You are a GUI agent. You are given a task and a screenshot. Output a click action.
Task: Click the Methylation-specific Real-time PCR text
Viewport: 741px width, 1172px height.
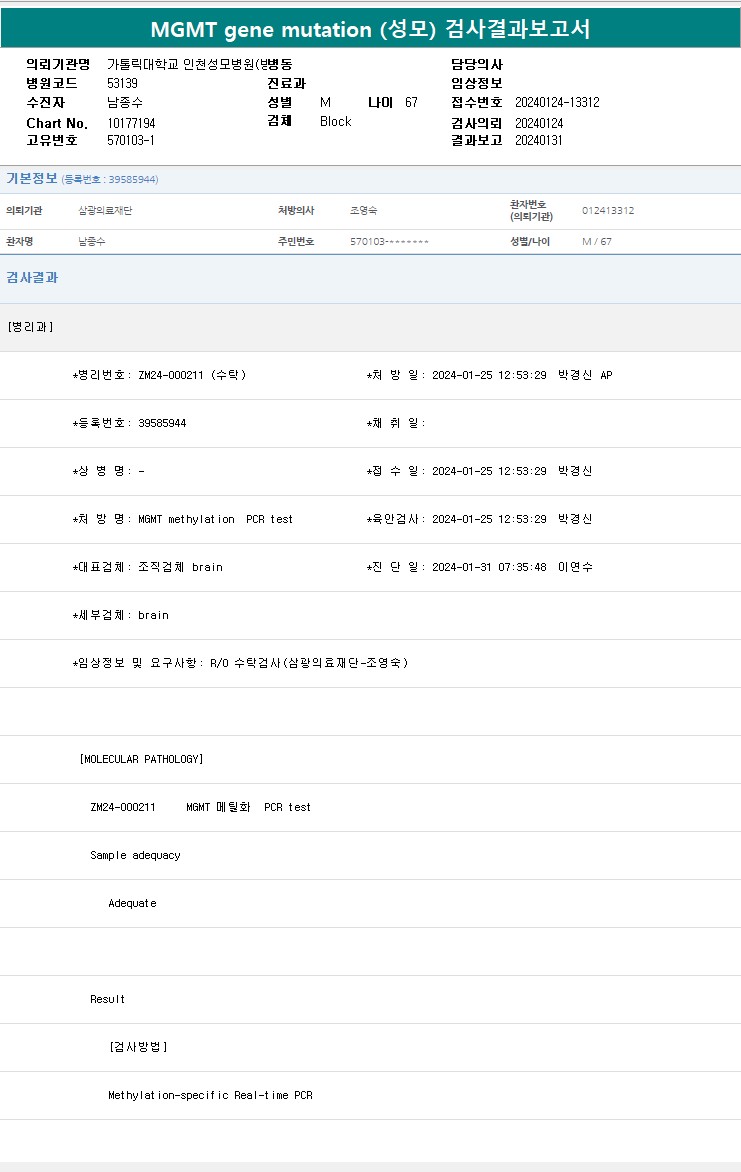pyautogui.click(x=210, y=1095)
